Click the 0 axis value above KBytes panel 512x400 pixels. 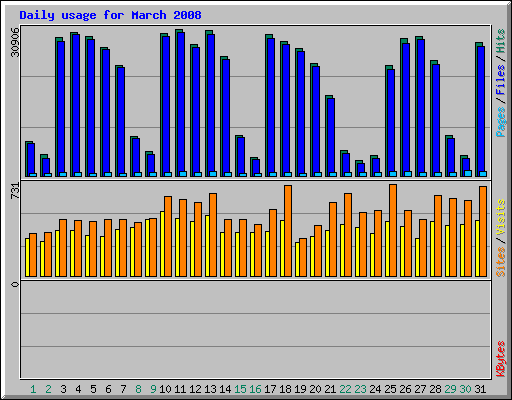[x=15, y=284]
